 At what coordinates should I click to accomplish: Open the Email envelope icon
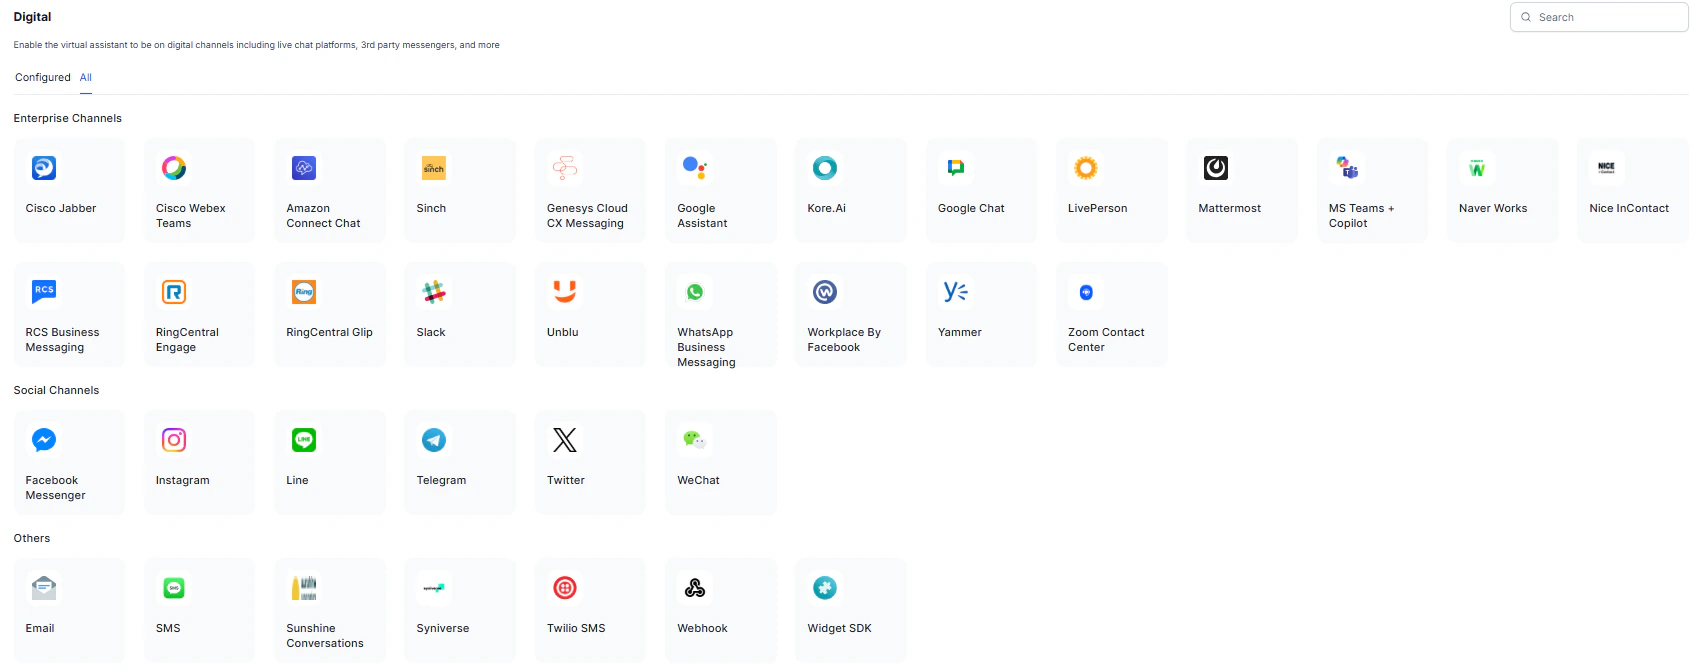[x=44, y=588]
